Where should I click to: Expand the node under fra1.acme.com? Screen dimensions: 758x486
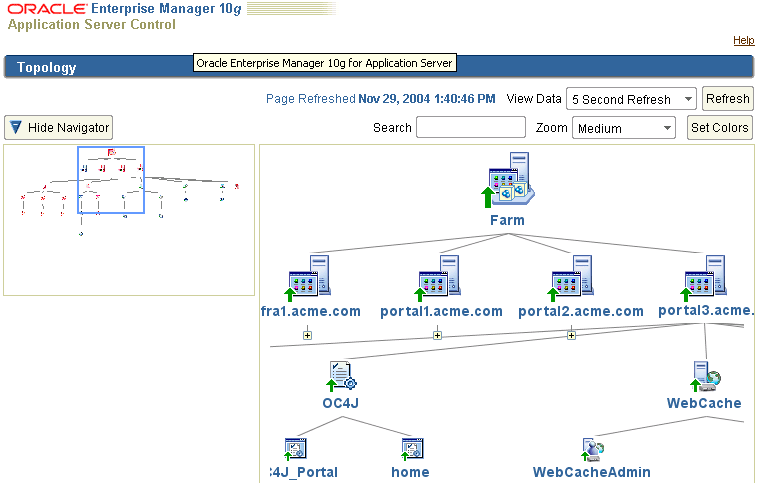coord(307,335)
